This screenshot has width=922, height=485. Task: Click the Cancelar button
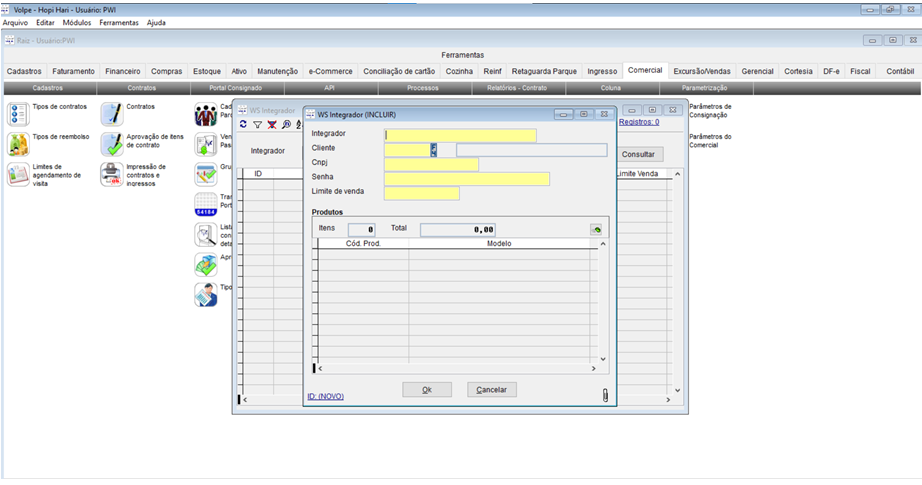tap(492, 390)
